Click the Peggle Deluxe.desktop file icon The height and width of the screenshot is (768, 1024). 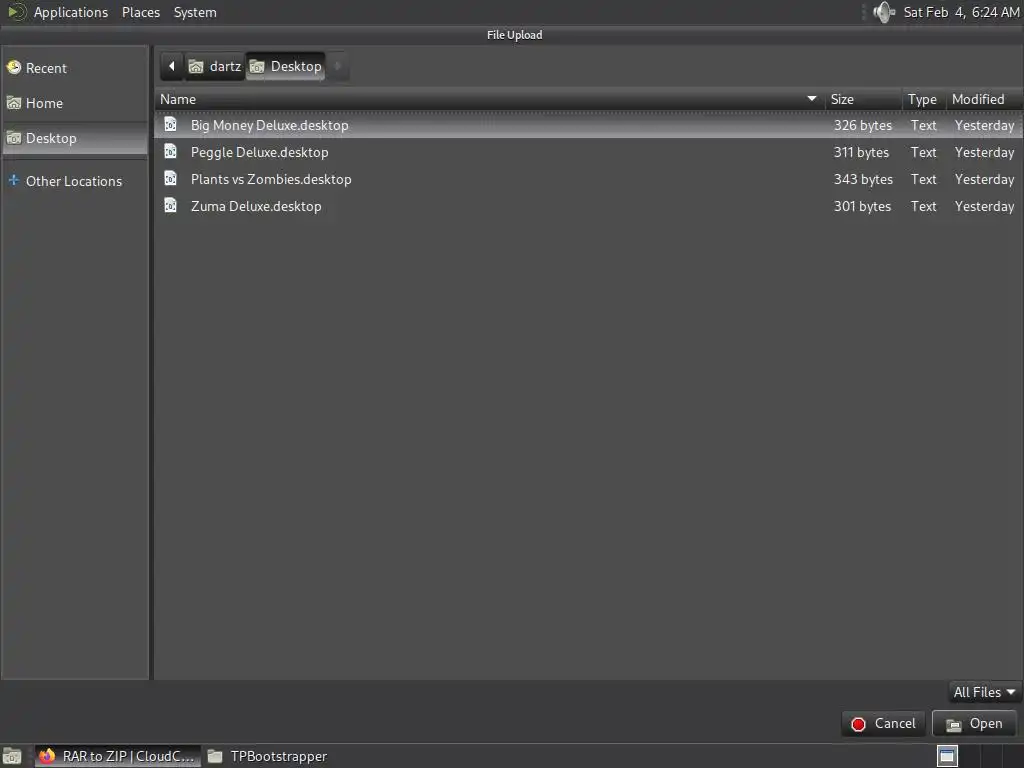point(170,152)
